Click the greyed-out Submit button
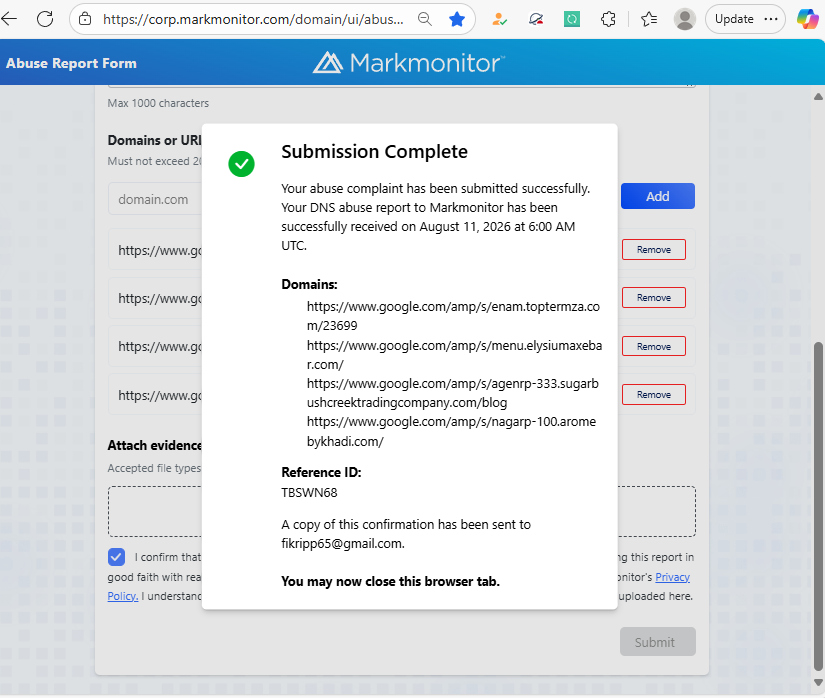The image size is (825, 698). [x=658, y=642]
